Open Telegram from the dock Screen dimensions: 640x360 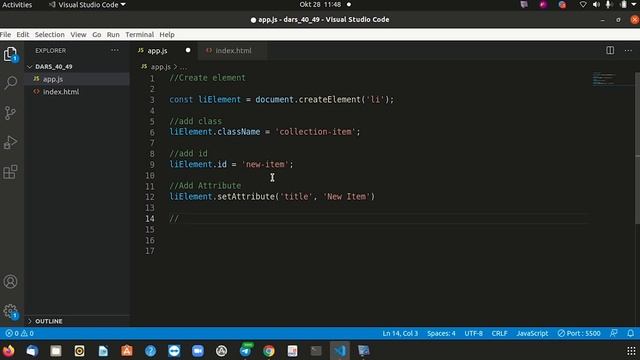[x=245, y=351]
